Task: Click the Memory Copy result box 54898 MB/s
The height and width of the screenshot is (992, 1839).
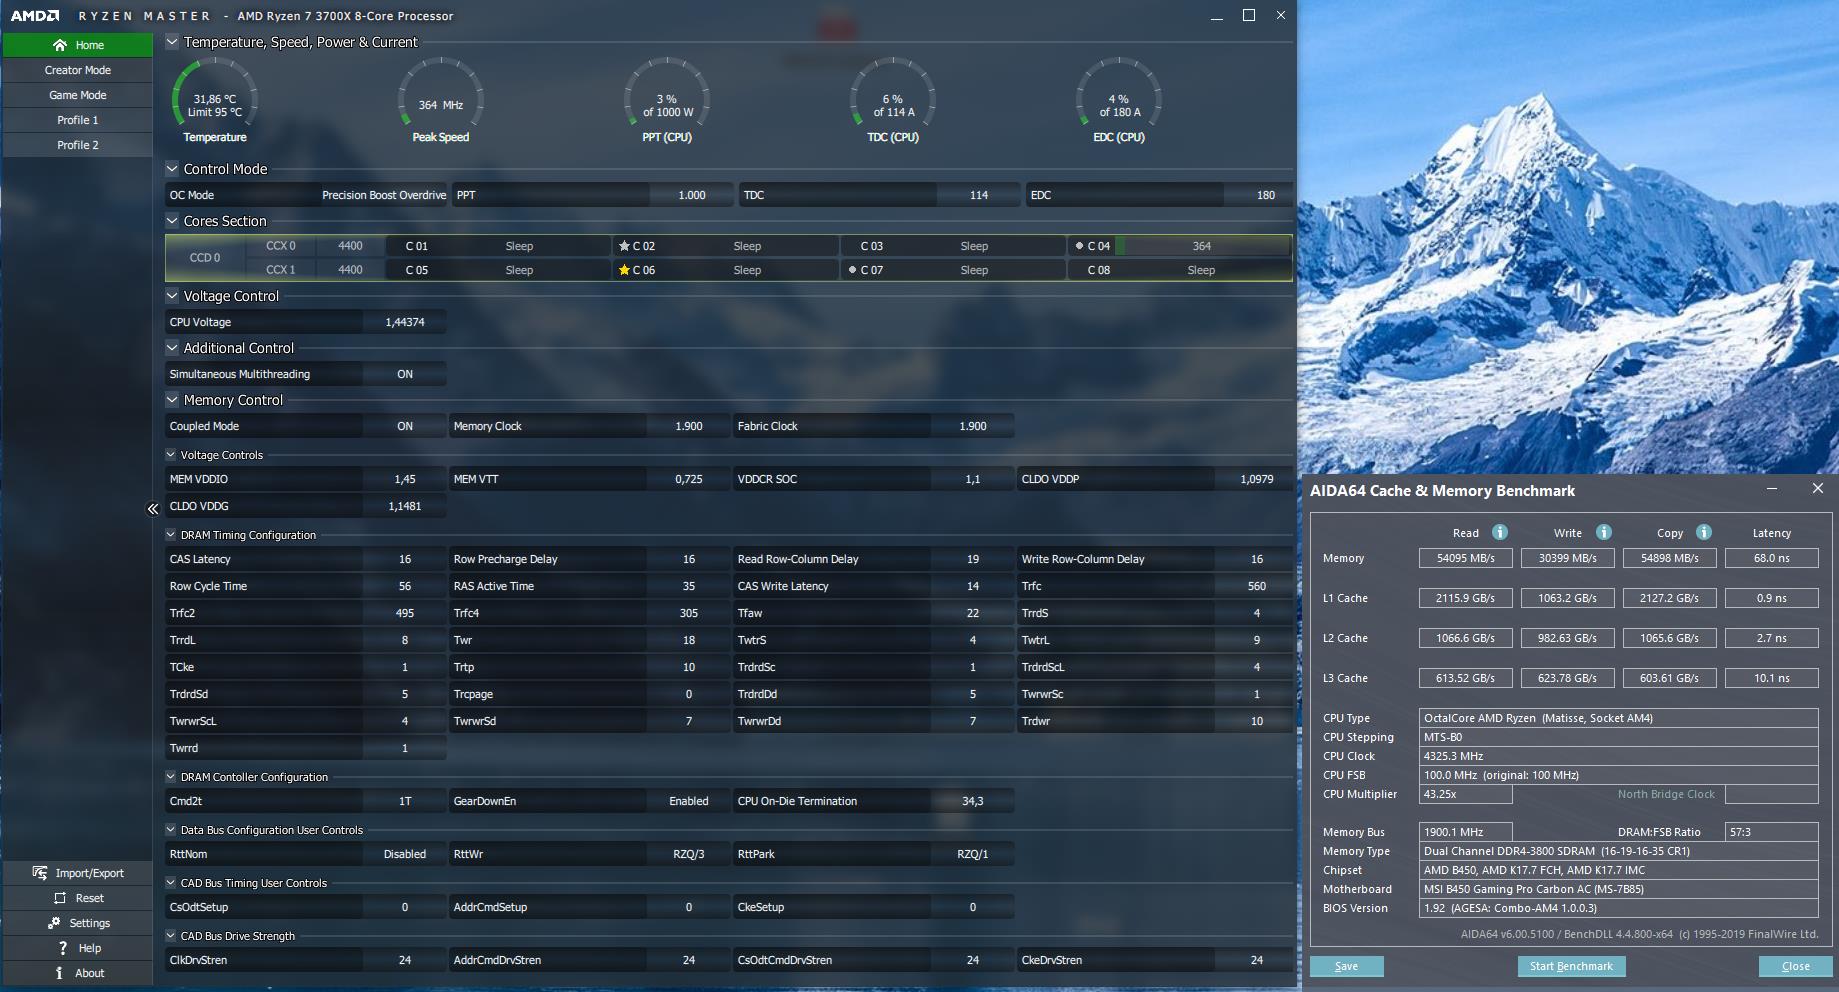Action: click(1670, 558)
